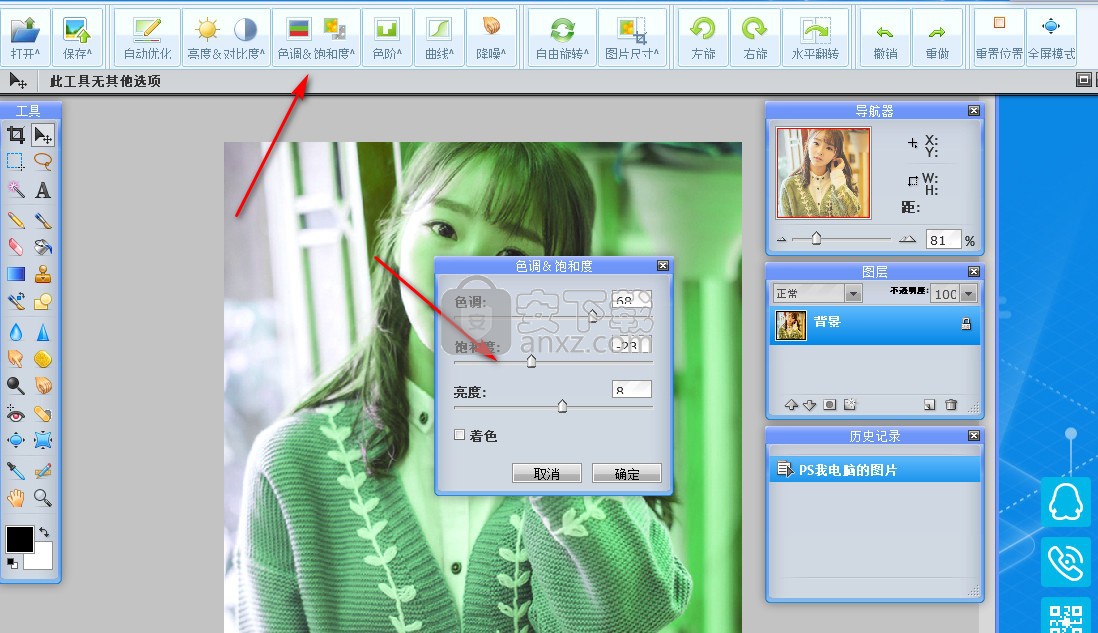Click the QQ penguin contact icon

1066,503
